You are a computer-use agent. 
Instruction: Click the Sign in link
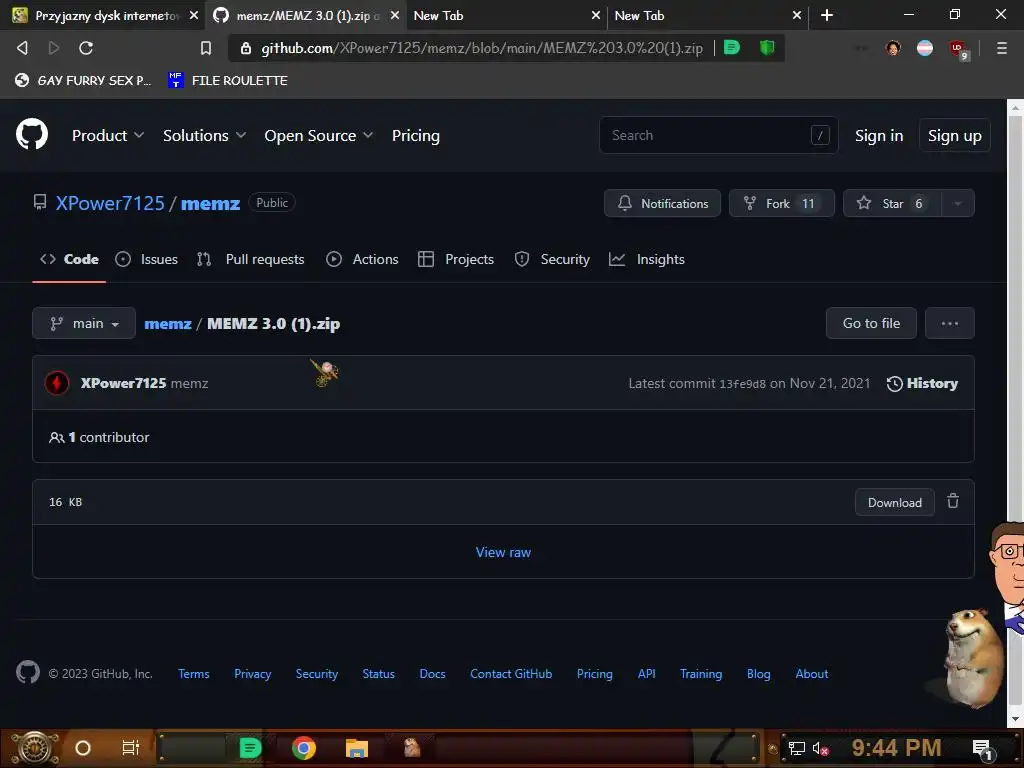coord(879,135)
